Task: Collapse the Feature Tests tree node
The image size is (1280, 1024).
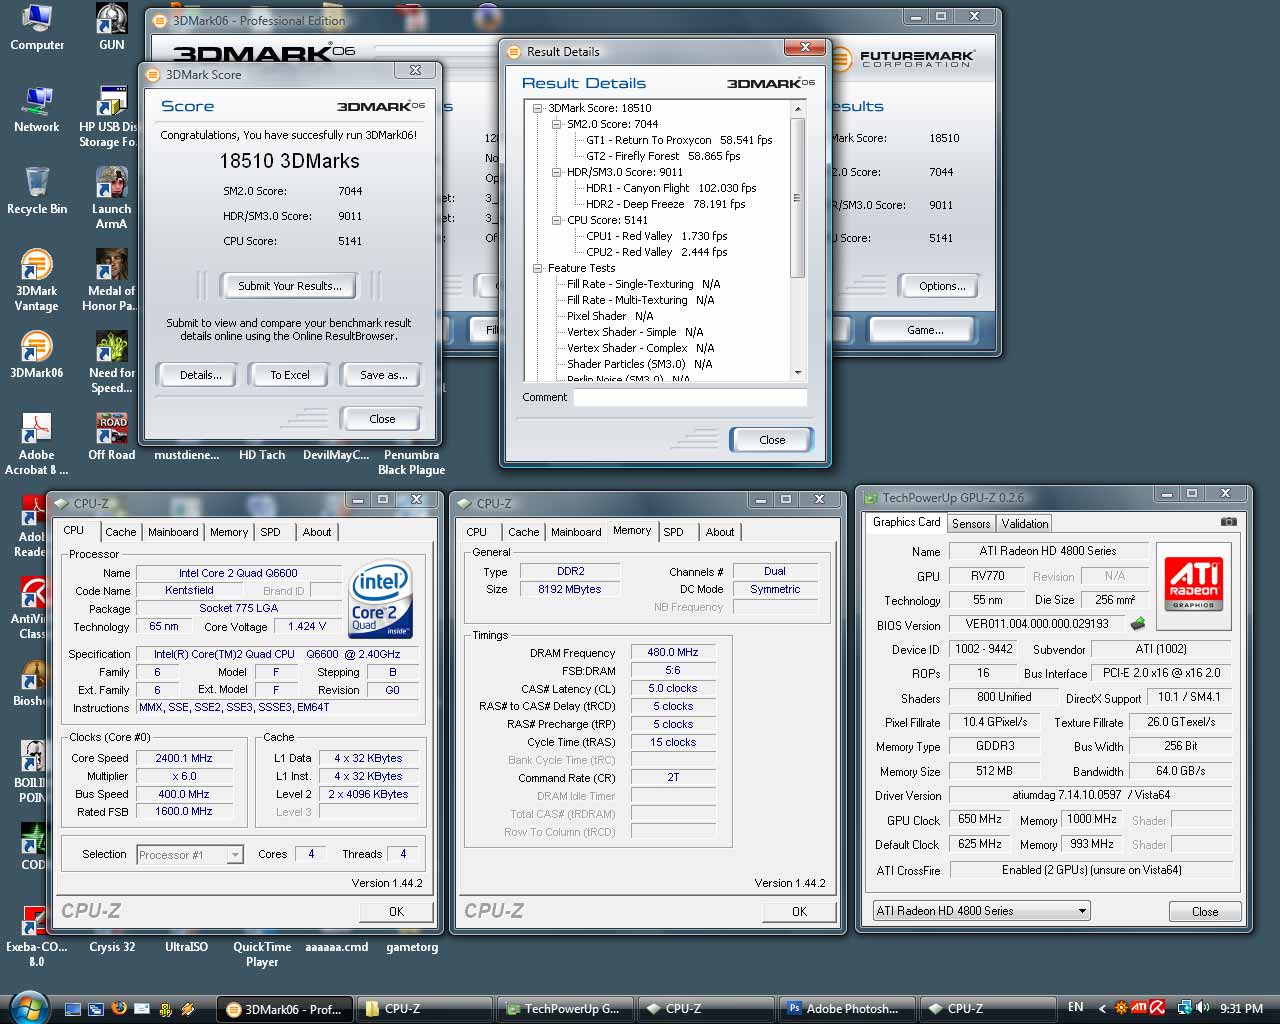Action: pos(538,268)
